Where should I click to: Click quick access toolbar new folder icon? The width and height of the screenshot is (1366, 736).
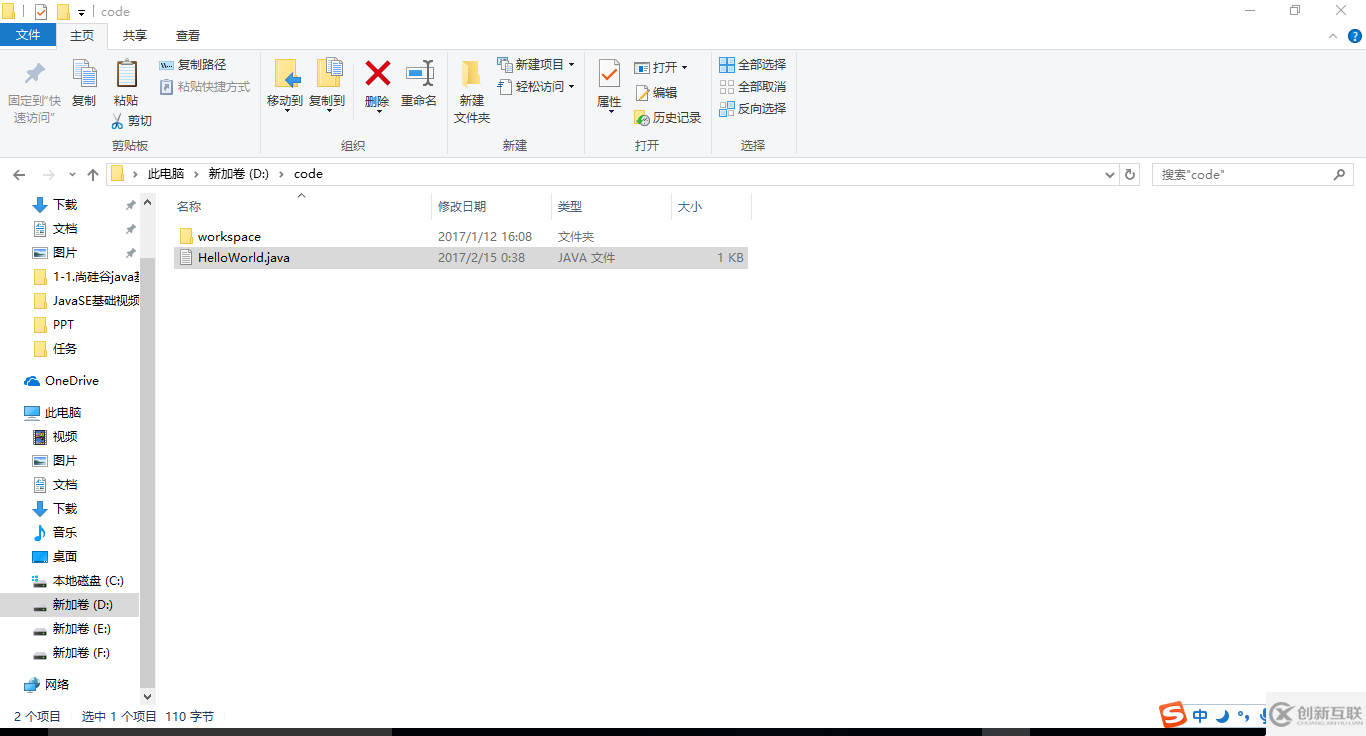[x=63, y=12]
